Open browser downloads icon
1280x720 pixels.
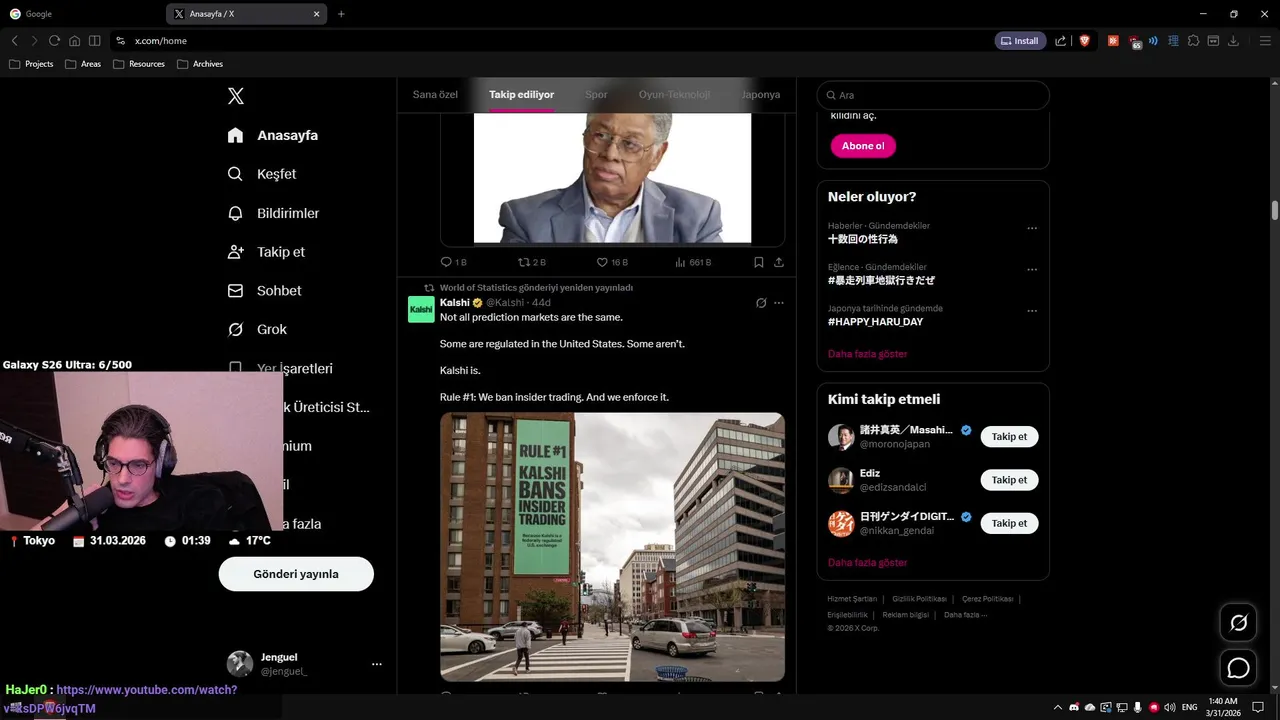click(x=1233, y=41)
